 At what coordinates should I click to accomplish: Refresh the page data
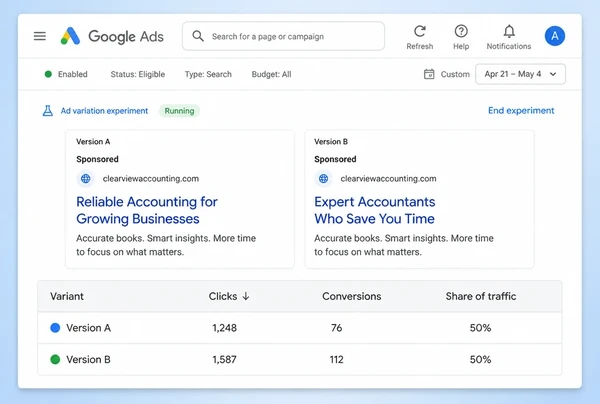tap(420, 37)
